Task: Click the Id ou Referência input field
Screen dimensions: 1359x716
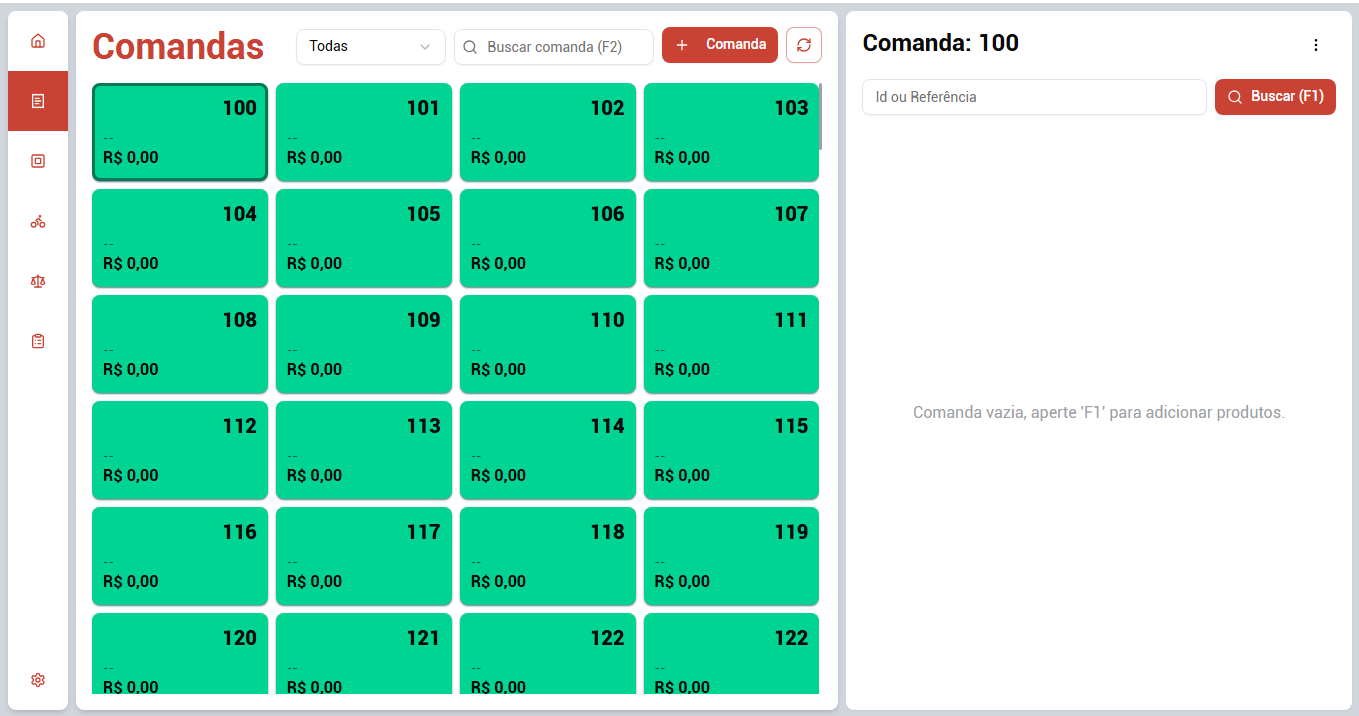Action: (x=1034, y=97)
